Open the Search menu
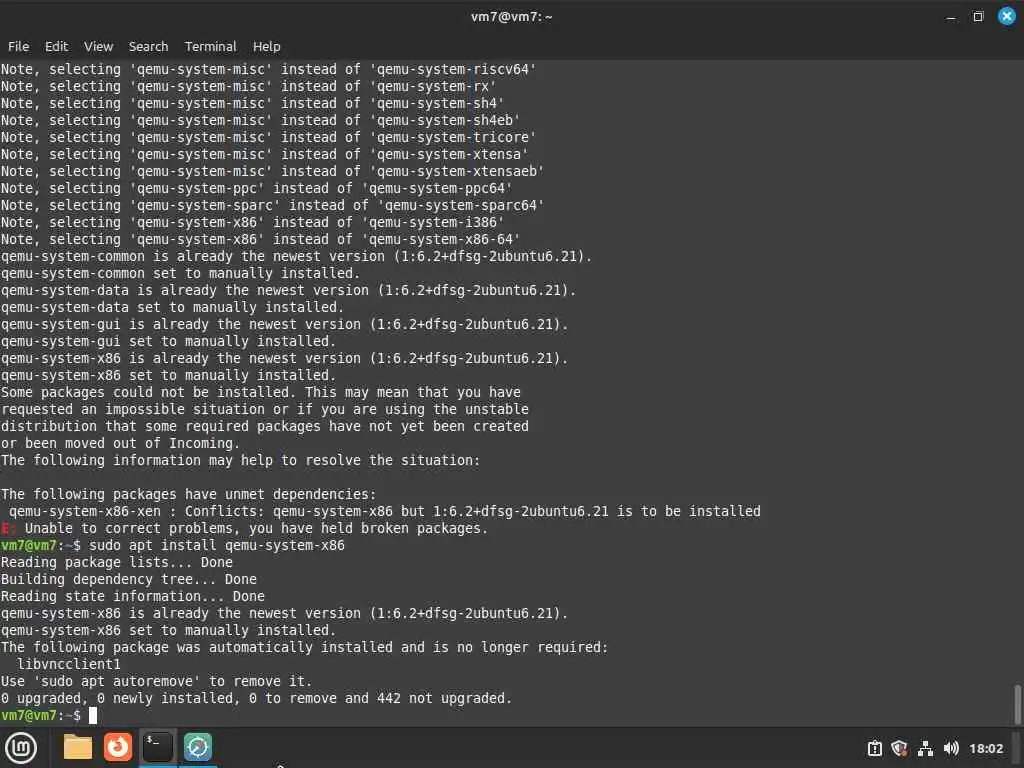The width and height of the screenshot is (1024, 768). click(x=148, y=46)
